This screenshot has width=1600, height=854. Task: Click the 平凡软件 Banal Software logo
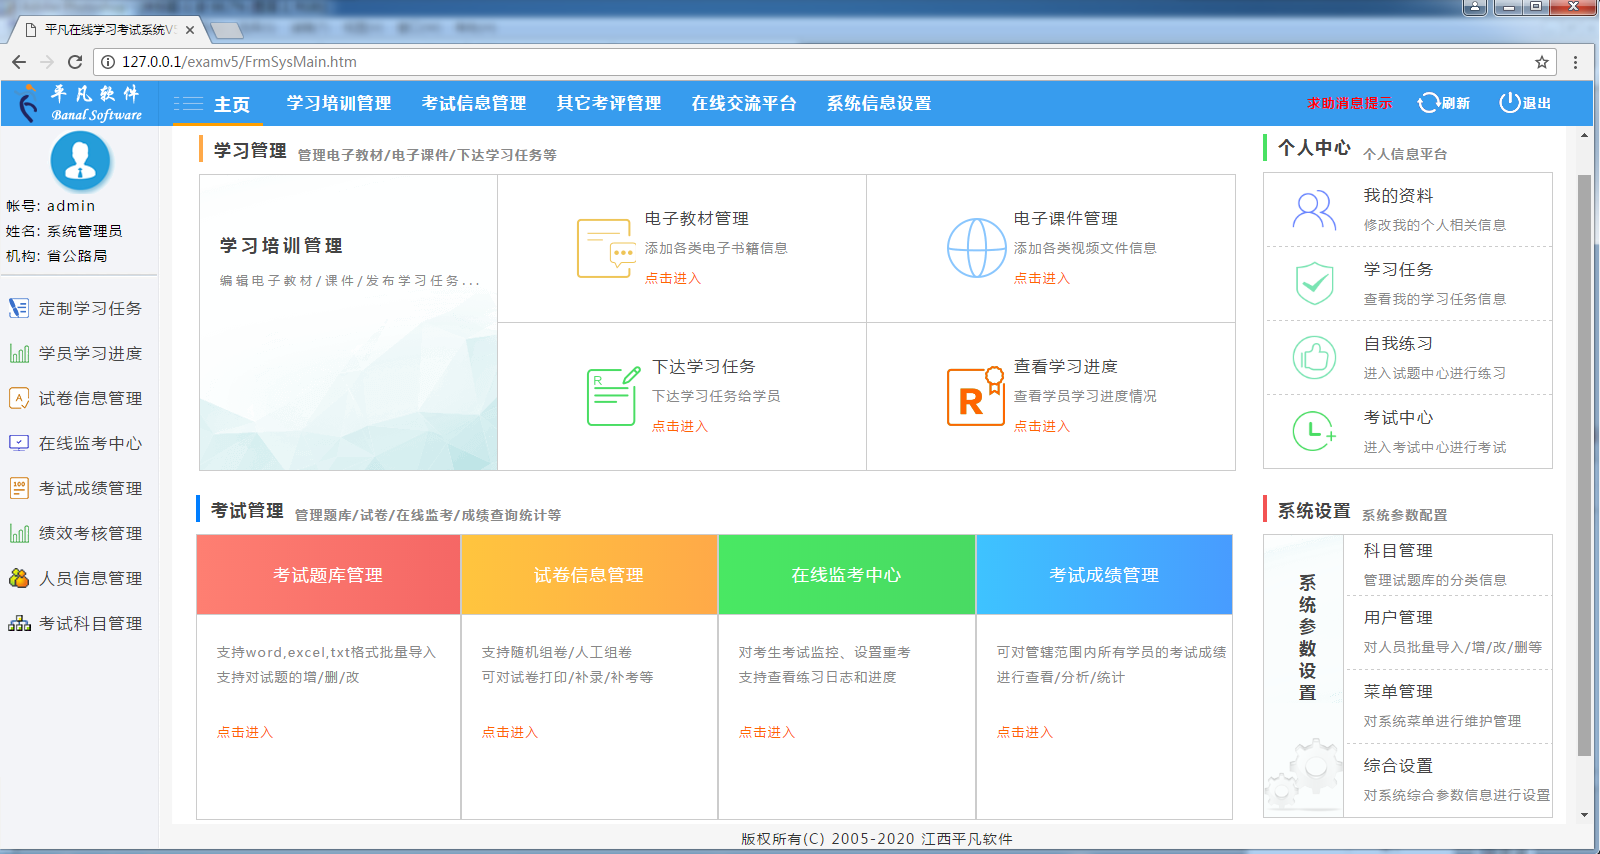82,103
